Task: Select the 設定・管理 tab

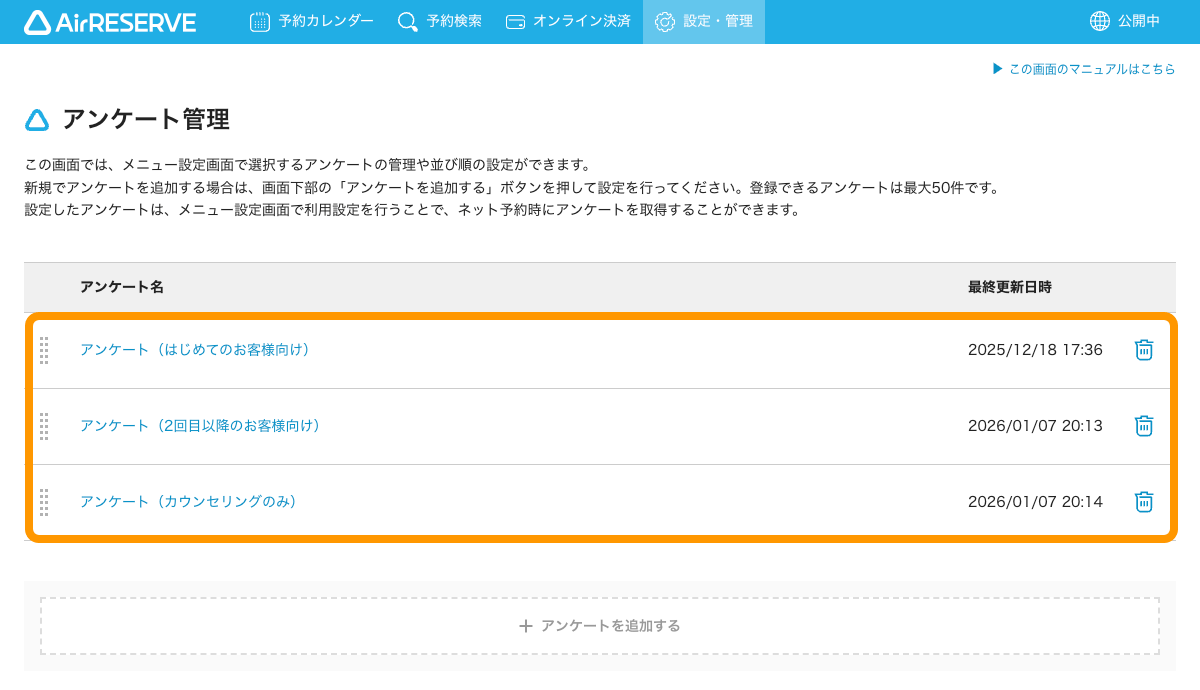Action: point(704,21)
